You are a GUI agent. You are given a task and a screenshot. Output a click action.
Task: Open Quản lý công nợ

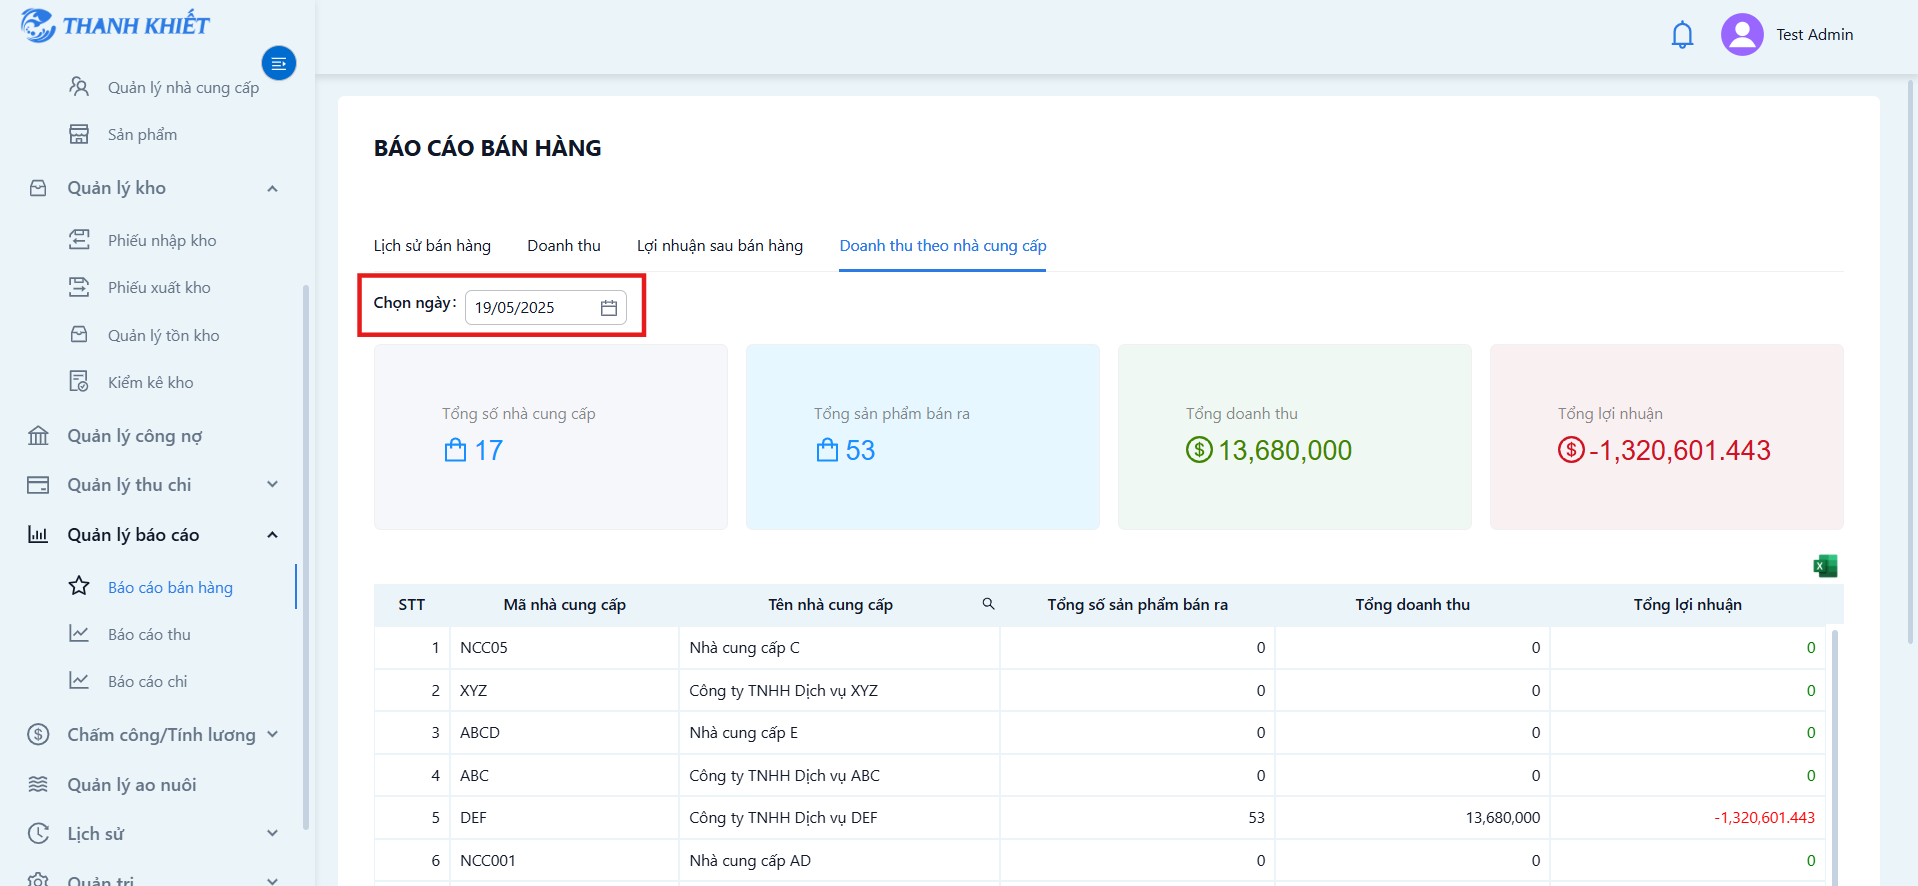134,436
